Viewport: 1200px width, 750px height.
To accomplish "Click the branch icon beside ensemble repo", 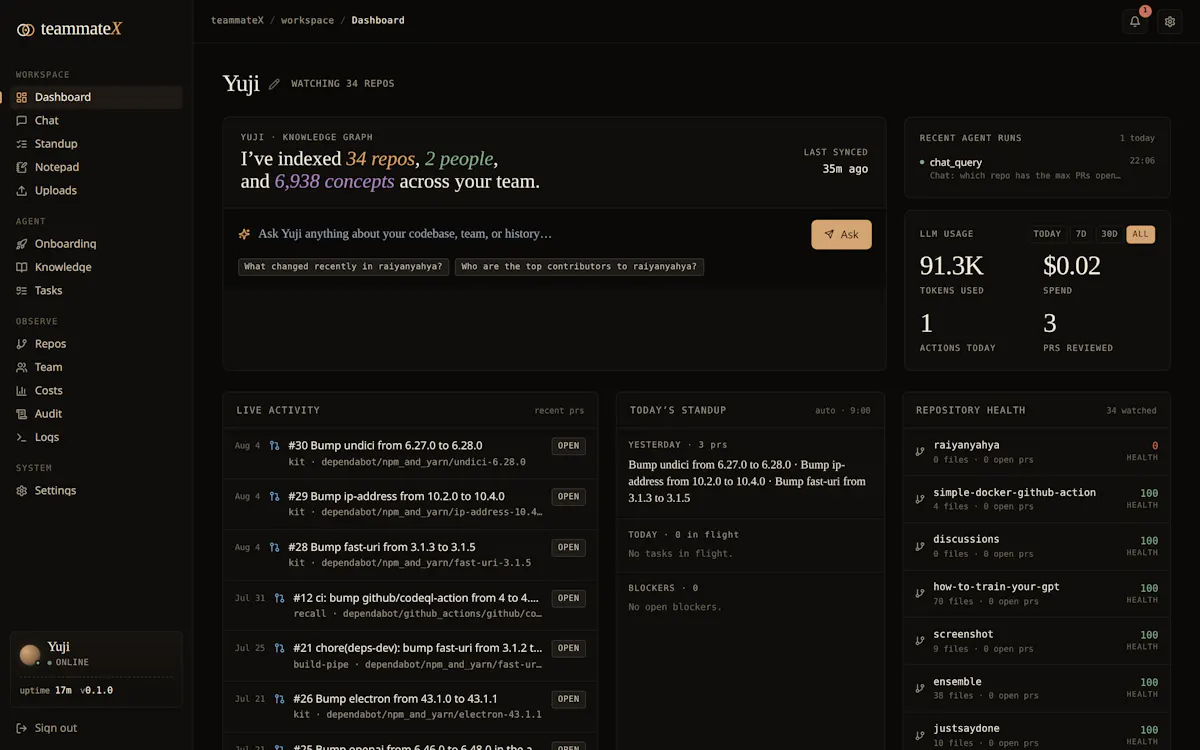I will click(920, 688).
